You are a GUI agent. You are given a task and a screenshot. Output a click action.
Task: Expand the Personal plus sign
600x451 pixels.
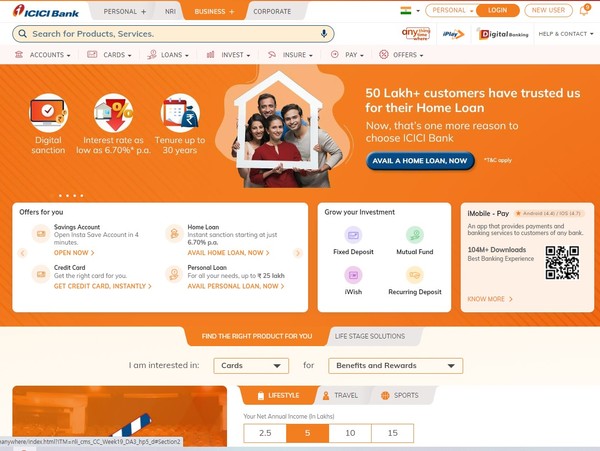pyautogui.click(x=143, y=12)
